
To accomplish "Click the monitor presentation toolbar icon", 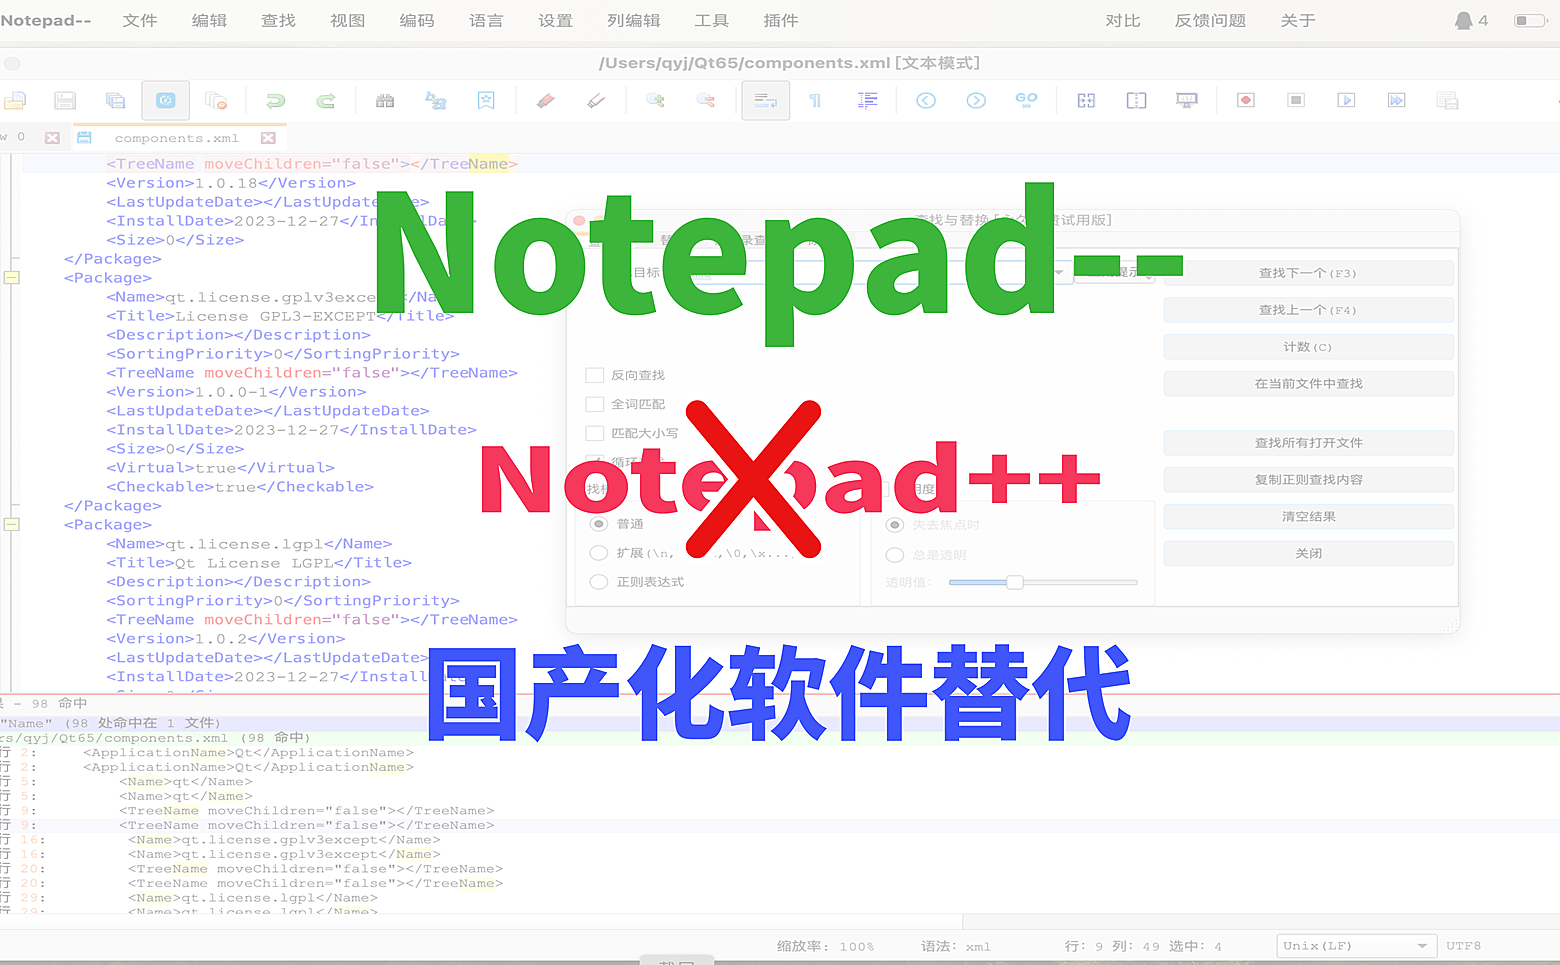I will pos(1186,100).
